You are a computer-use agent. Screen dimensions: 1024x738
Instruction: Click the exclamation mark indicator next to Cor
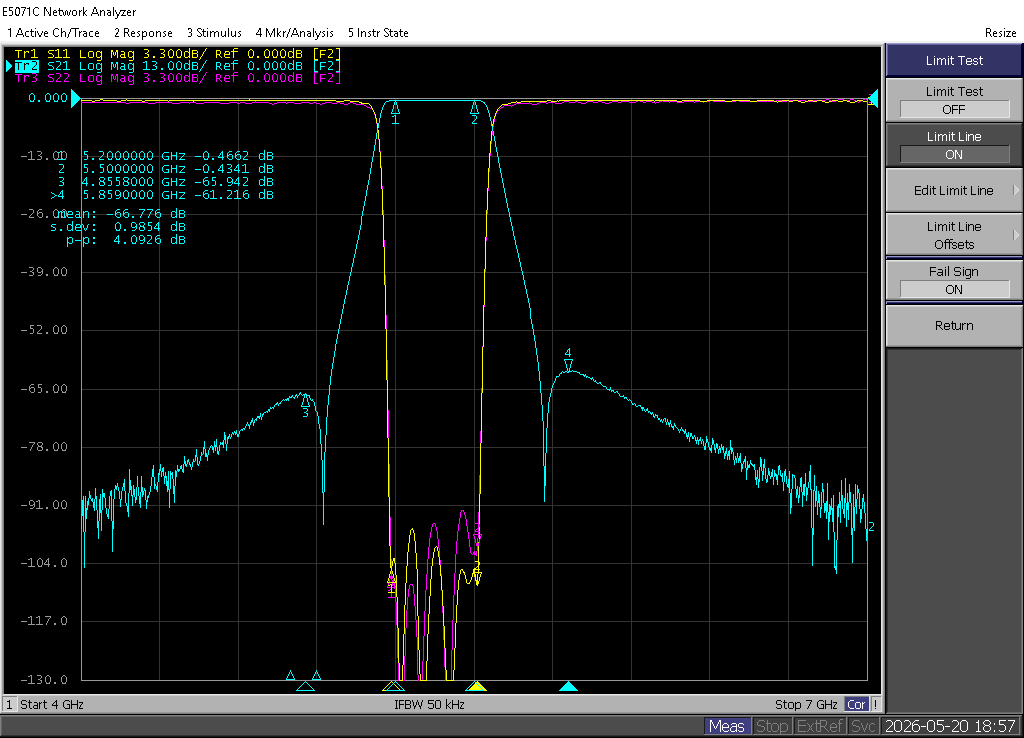point(875,704)
